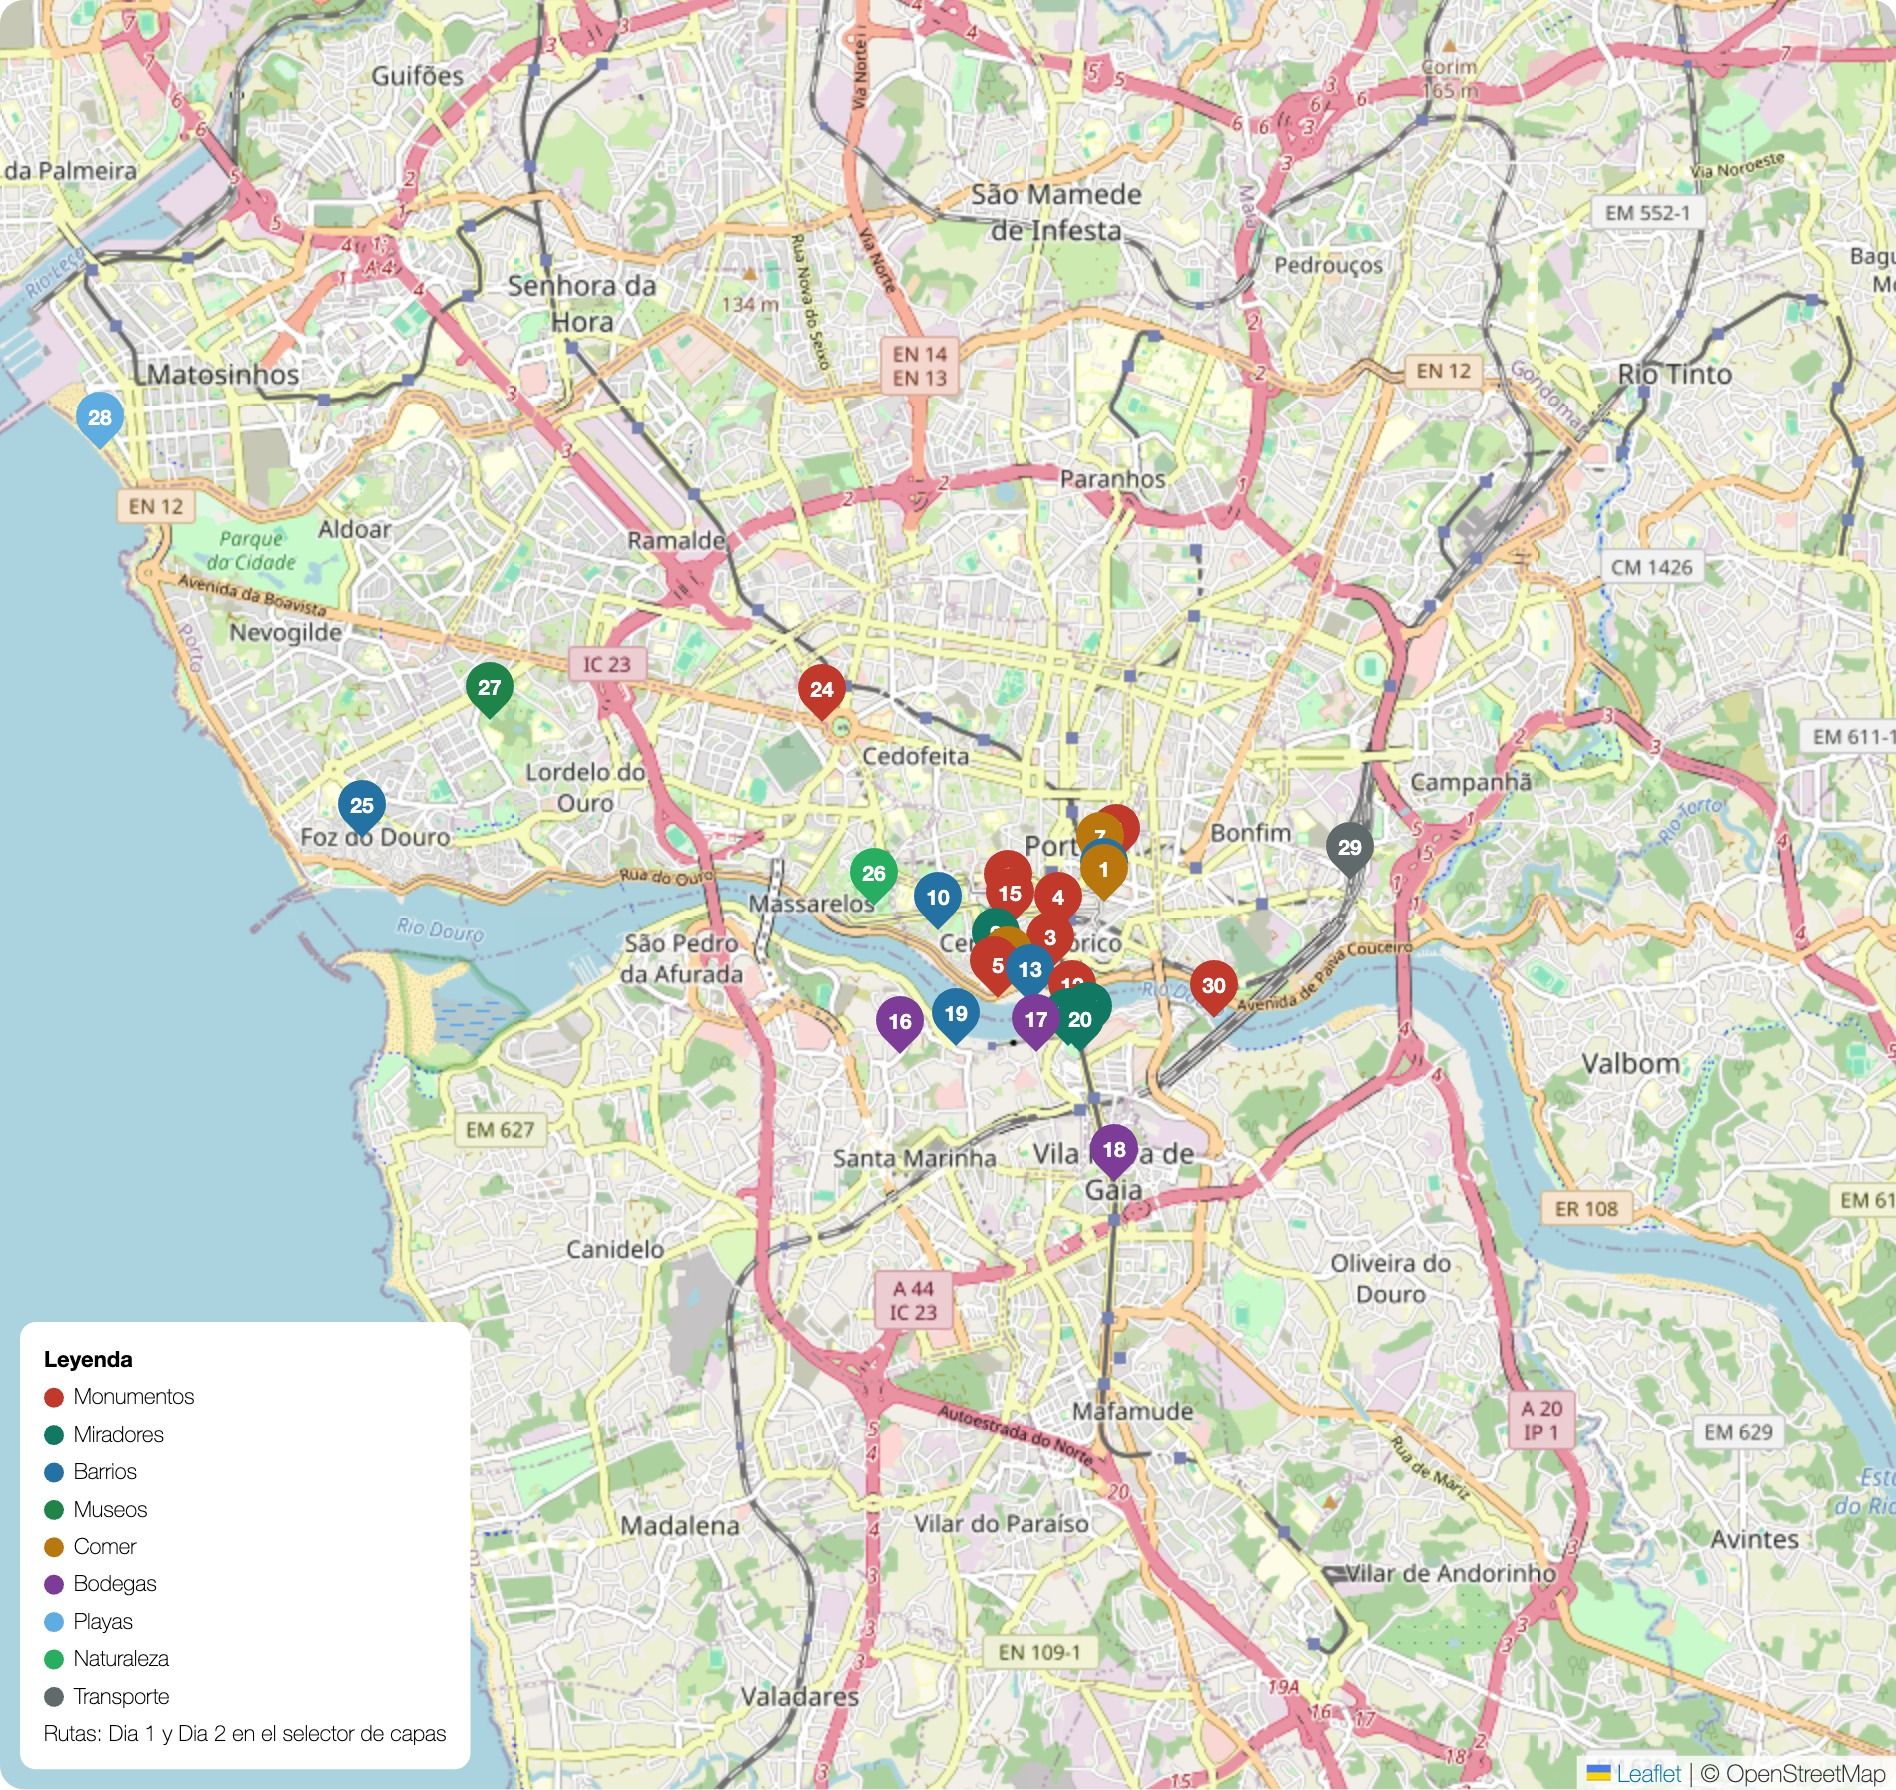Click the A 20 IP 1 road shield
This screenshot has width=1896, height=1790.
click(1540, 1420)
